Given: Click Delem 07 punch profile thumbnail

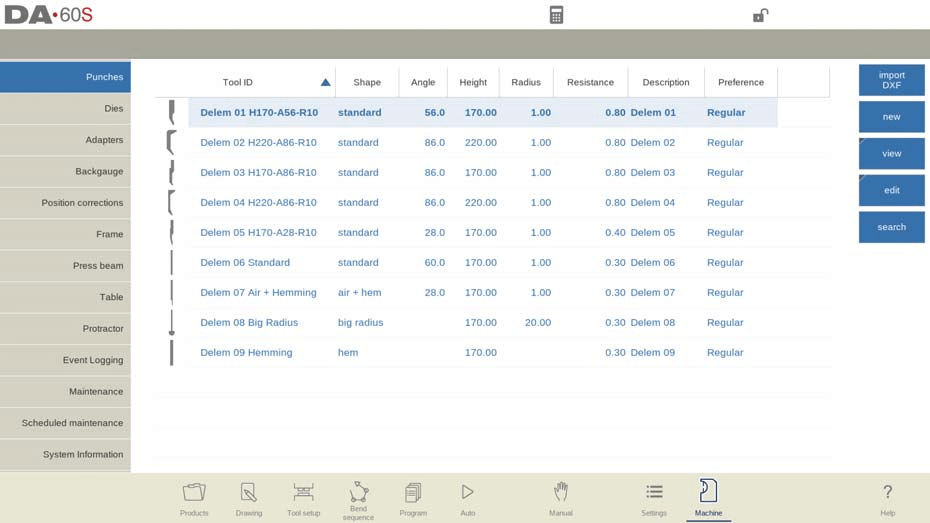Looking at the screenshot, I should pos(171,292).
